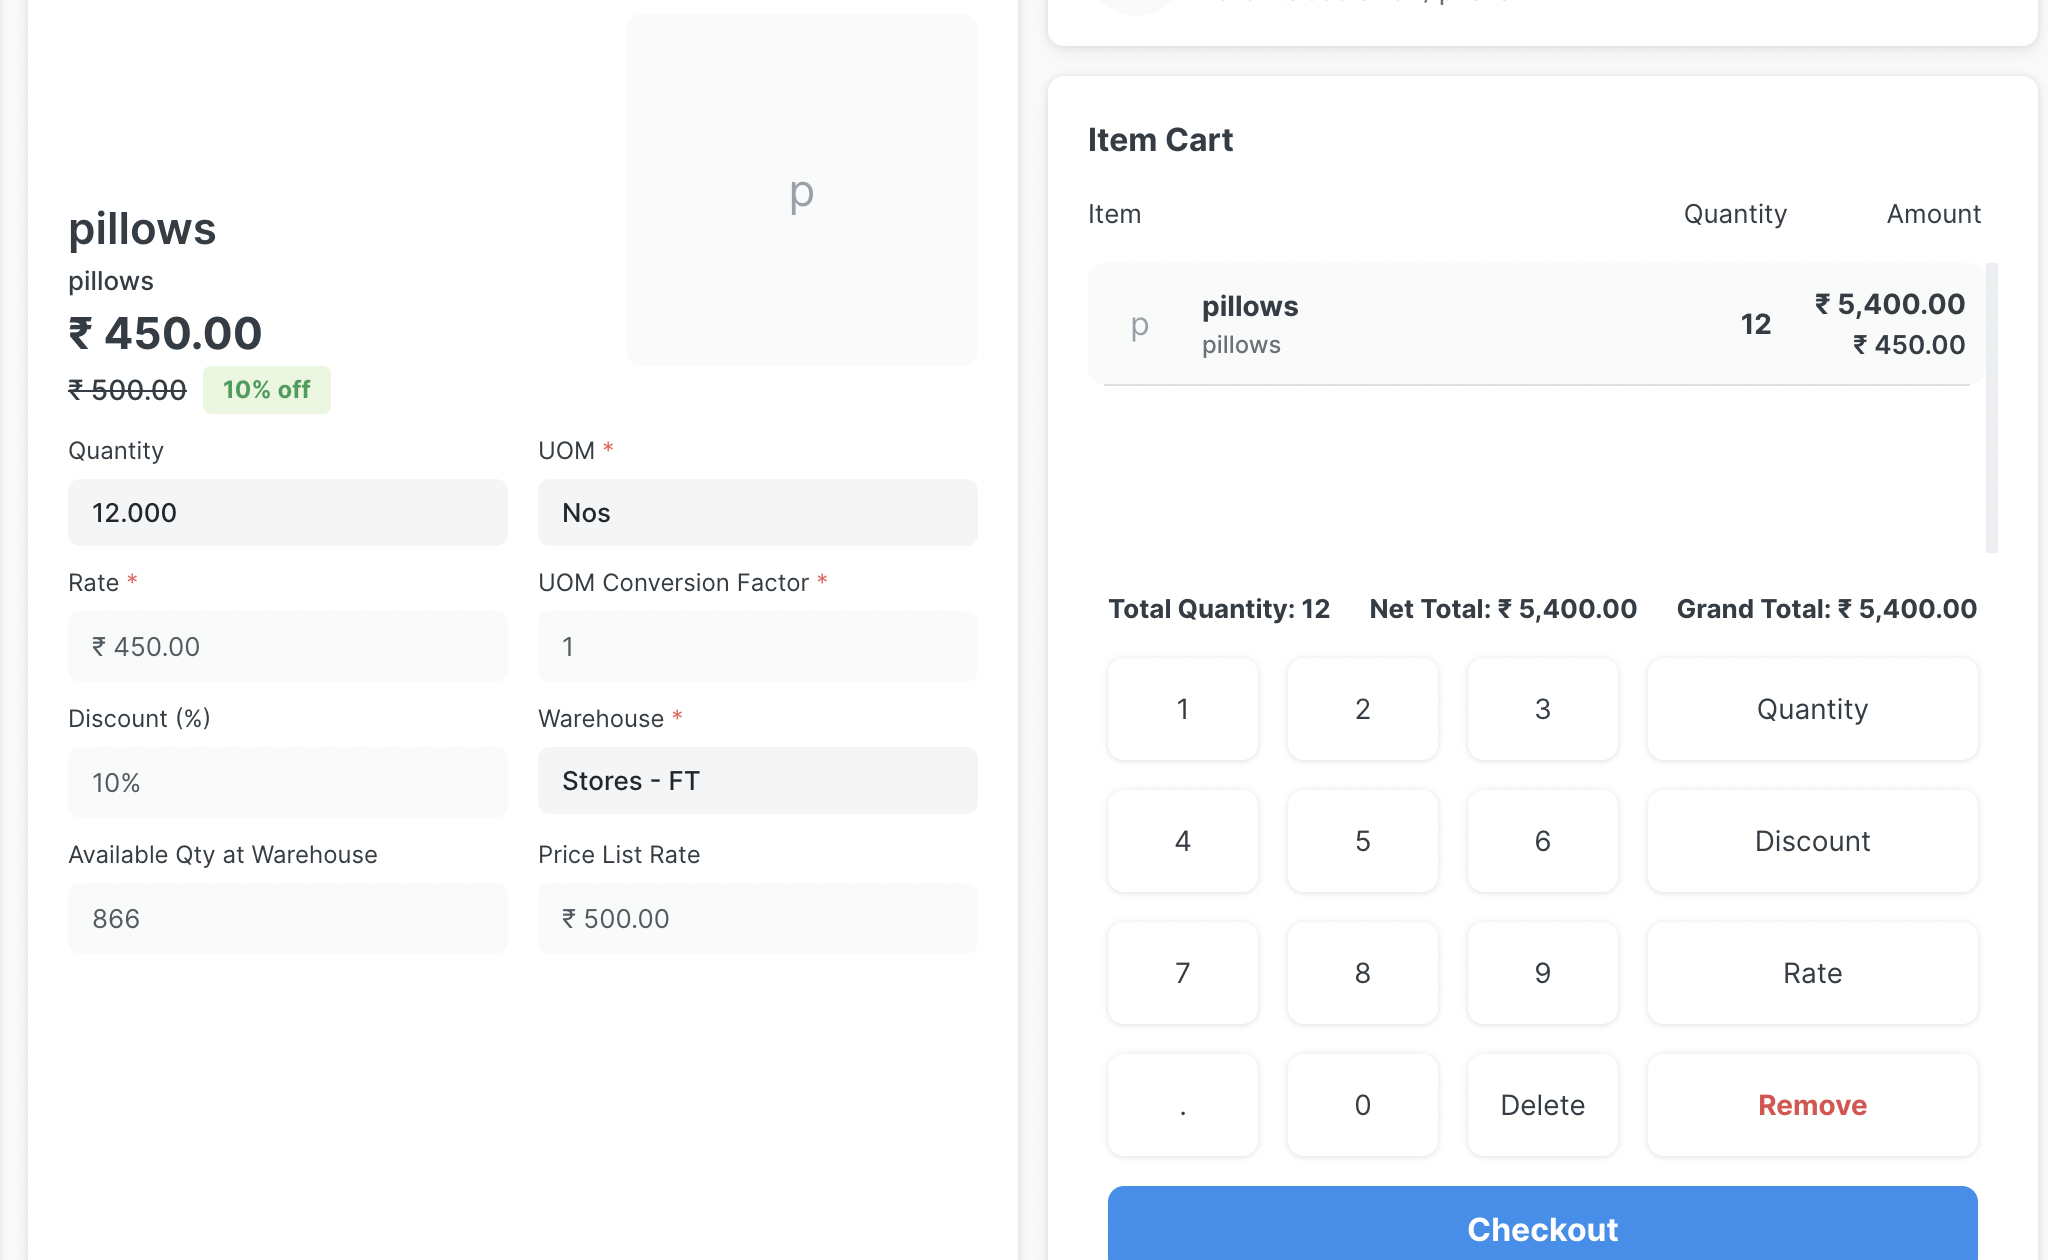Select the pillows row in the Item Cart
This screenshot has height=1260, width=2048.
tap(1450, 323)
